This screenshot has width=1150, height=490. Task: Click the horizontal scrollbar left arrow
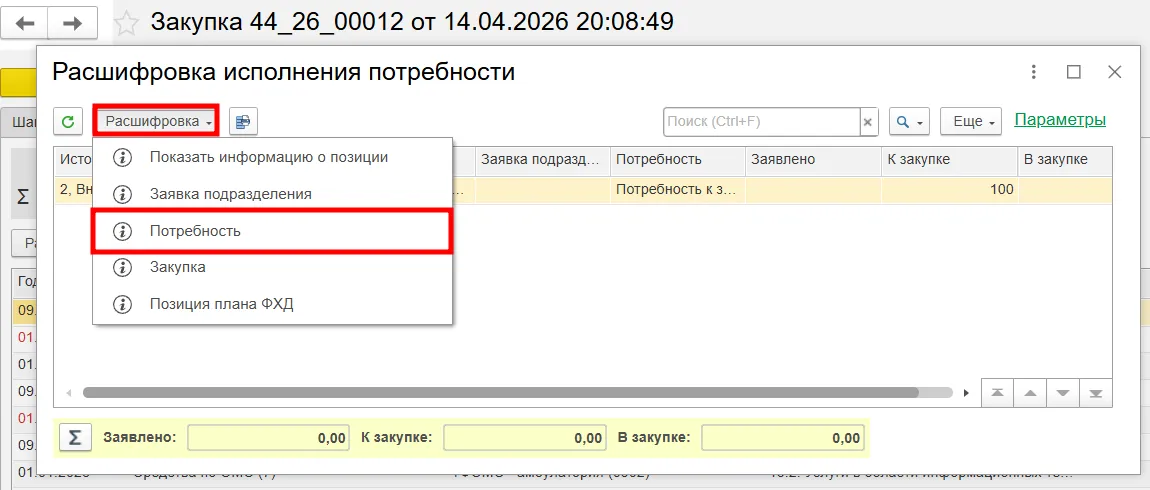(69, 392)
